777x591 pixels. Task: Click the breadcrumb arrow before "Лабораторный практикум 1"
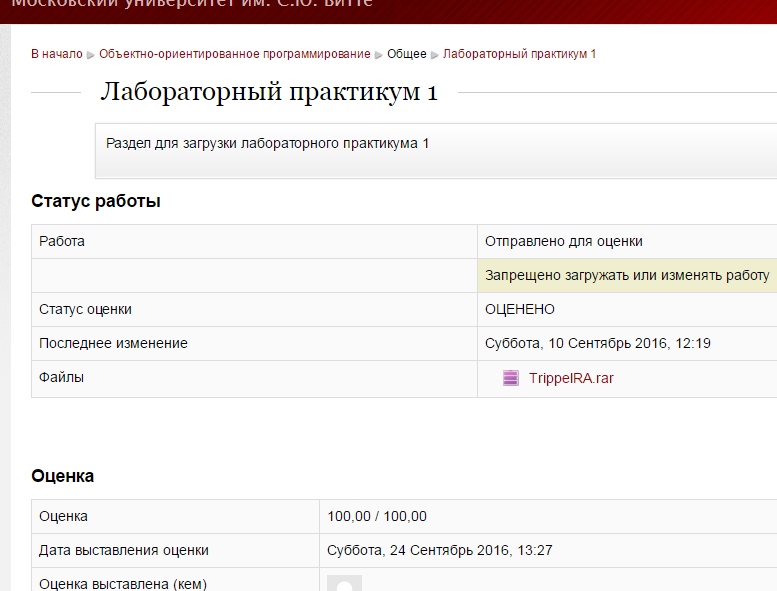click(x=435, y=55)
